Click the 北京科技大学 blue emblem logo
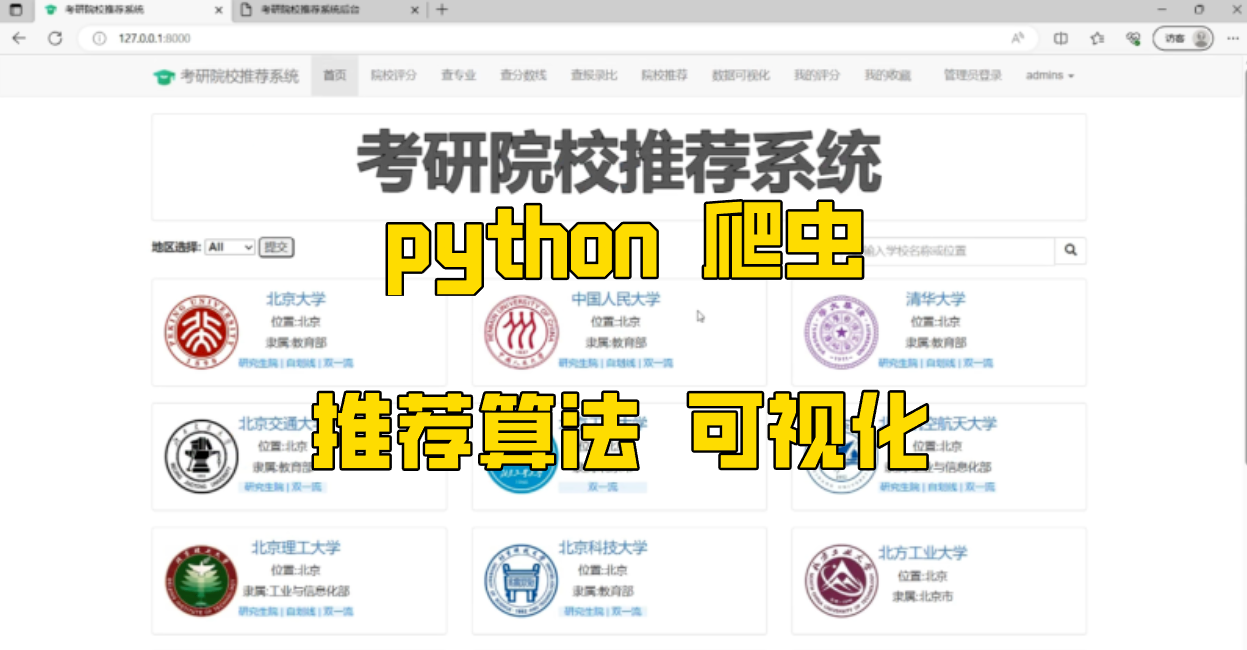Screen dimensions: 1247x650 click(x=520, y=581)
